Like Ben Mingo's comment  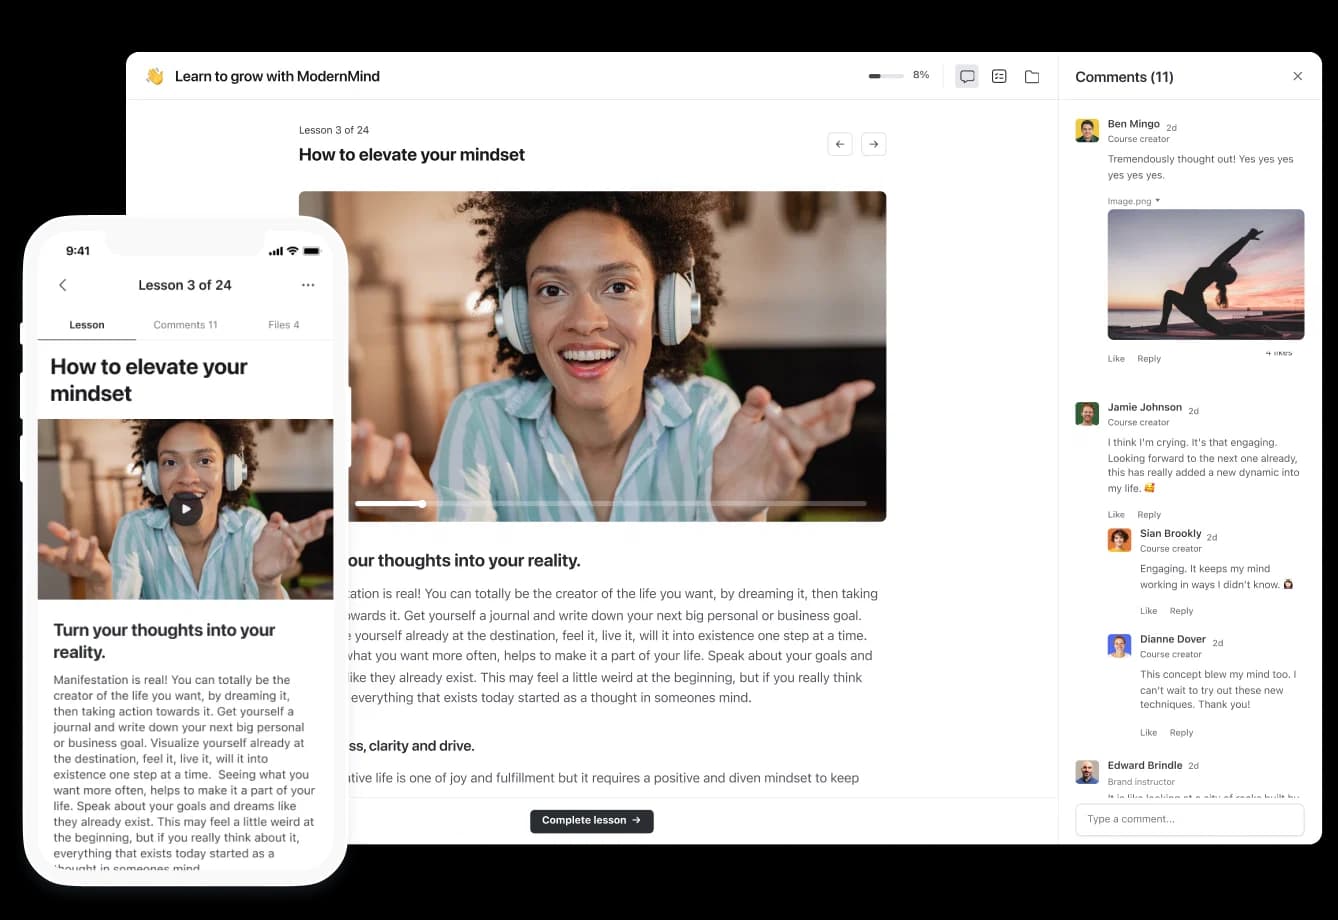(1116, 358)
